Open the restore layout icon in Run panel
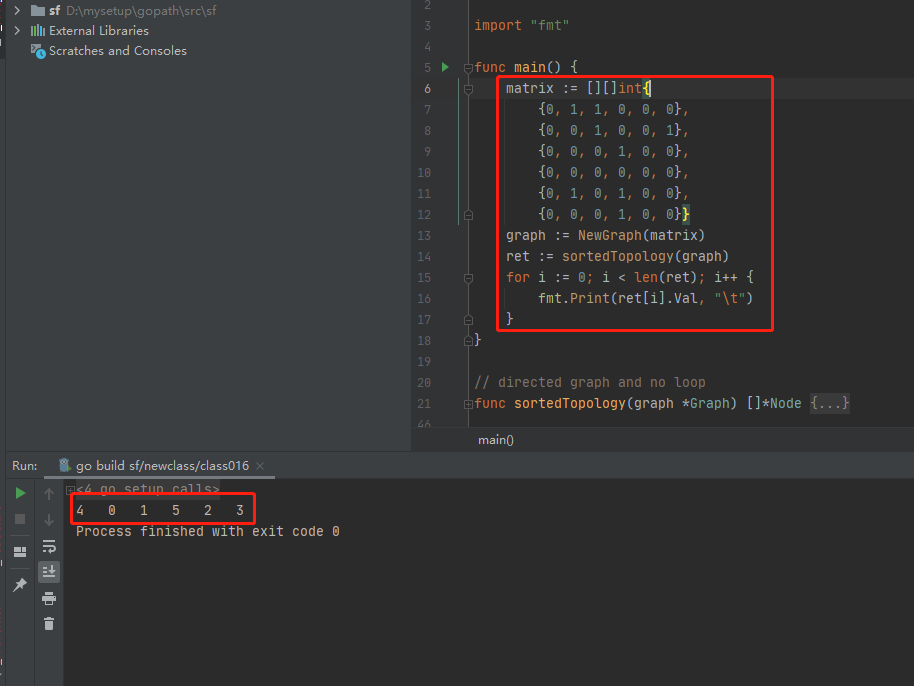This screenshot has width=914, height=686. click(20, 551)
